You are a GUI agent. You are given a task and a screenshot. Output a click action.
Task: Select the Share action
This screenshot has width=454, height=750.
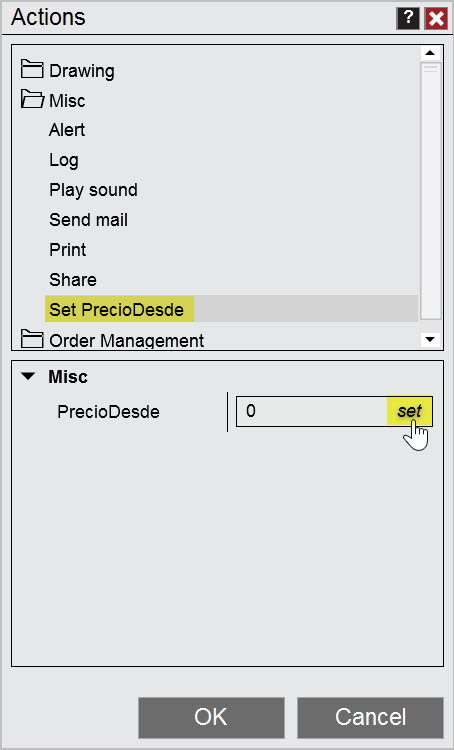pyautogui.click(x=73, y=279)
